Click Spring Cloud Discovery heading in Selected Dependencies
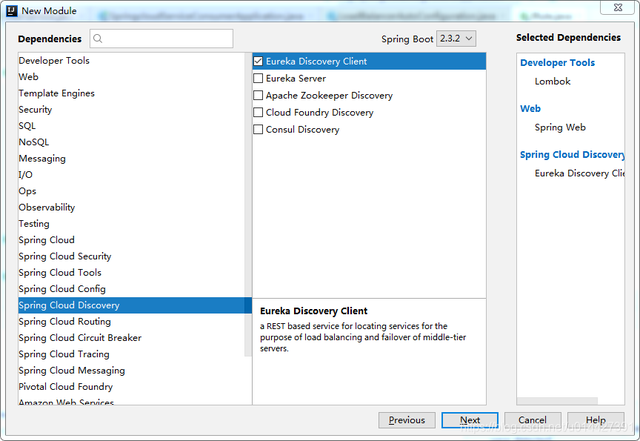The width and height of the screenshot is (640, 441). 572,155
